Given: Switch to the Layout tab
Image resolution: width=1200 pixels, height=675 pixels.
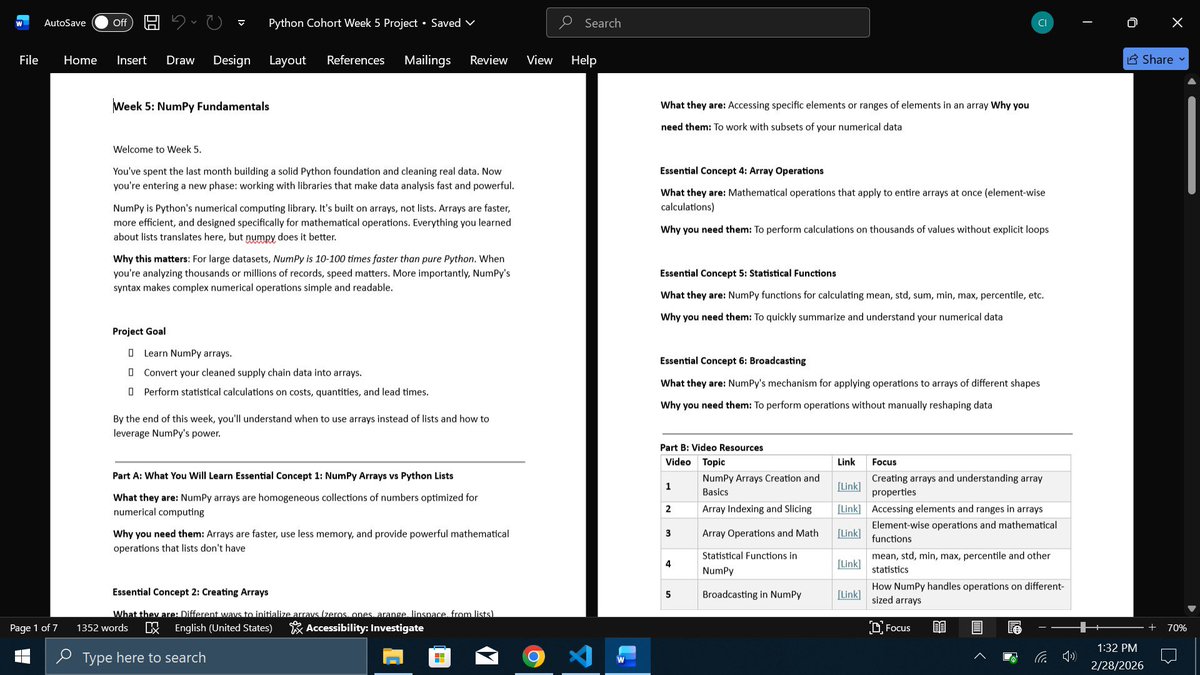Looking at the screenshot, I should (x=287, y=60).
